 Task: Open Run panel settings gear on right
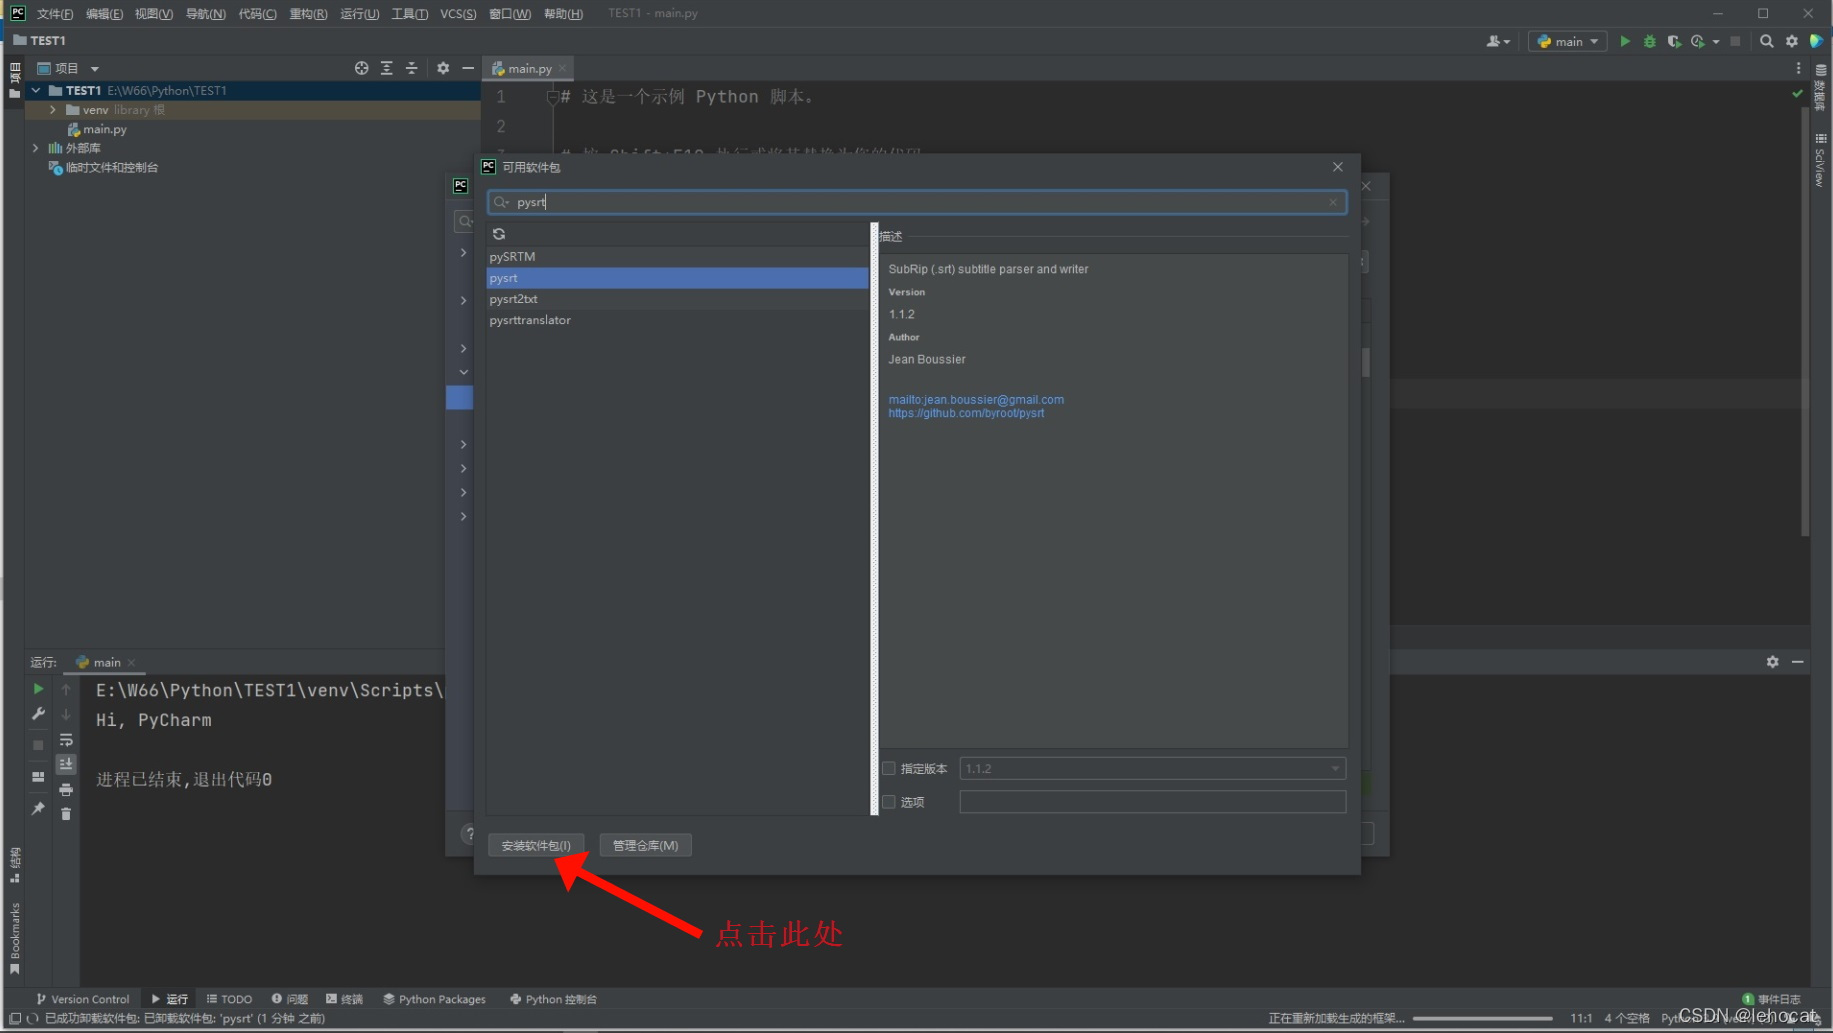coord(1772,662)
